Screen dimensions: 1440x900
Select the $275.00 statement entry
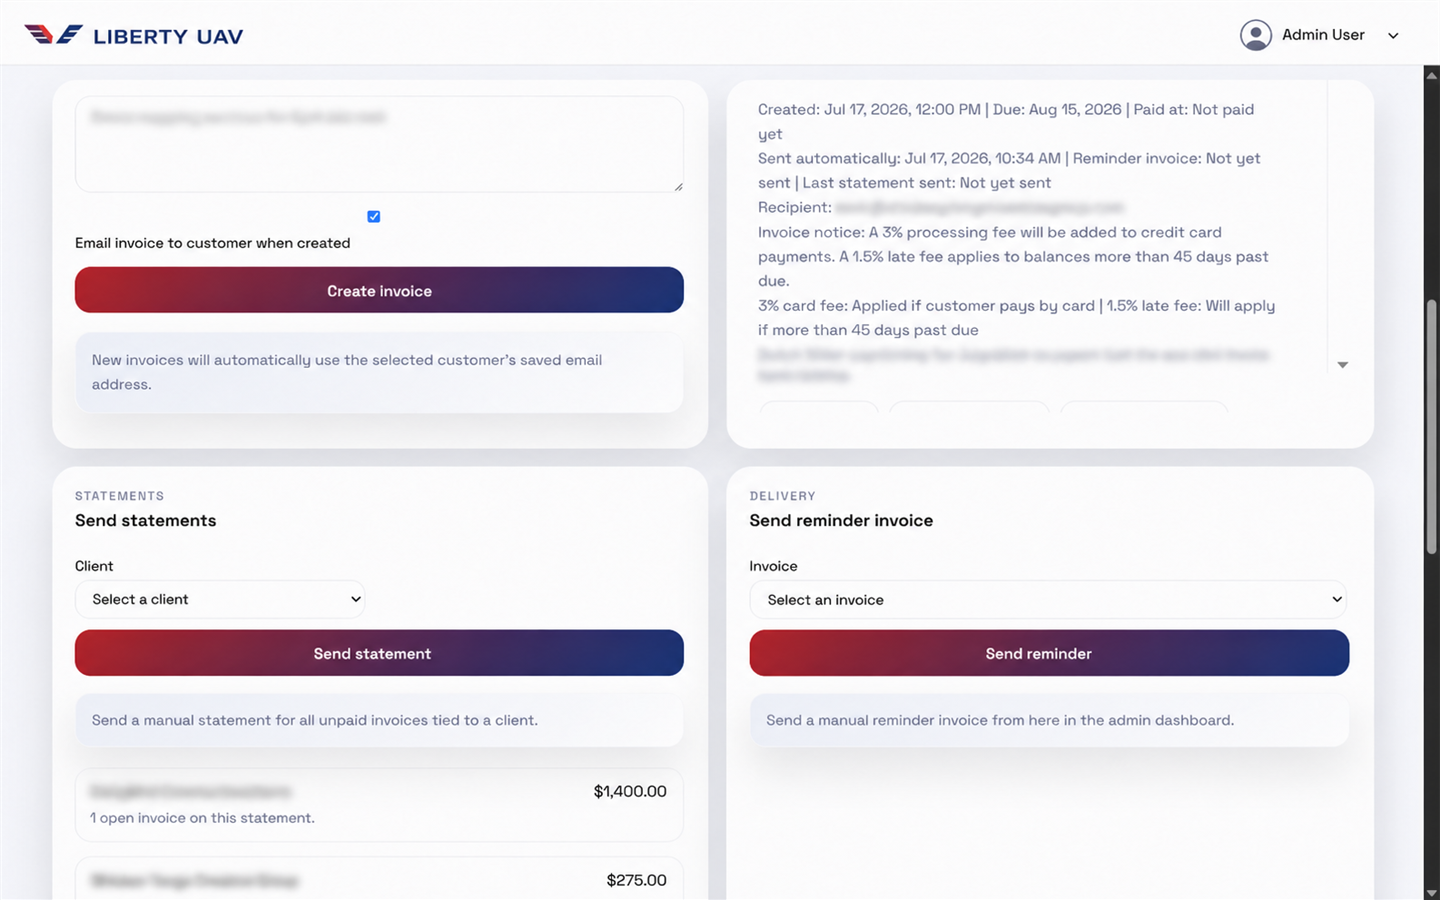(x=379, y=879)
